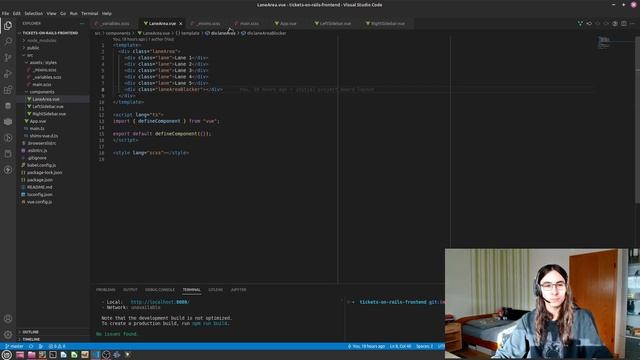
Task: Show the PROBLEMS panel tab
Action: [105, 290]
